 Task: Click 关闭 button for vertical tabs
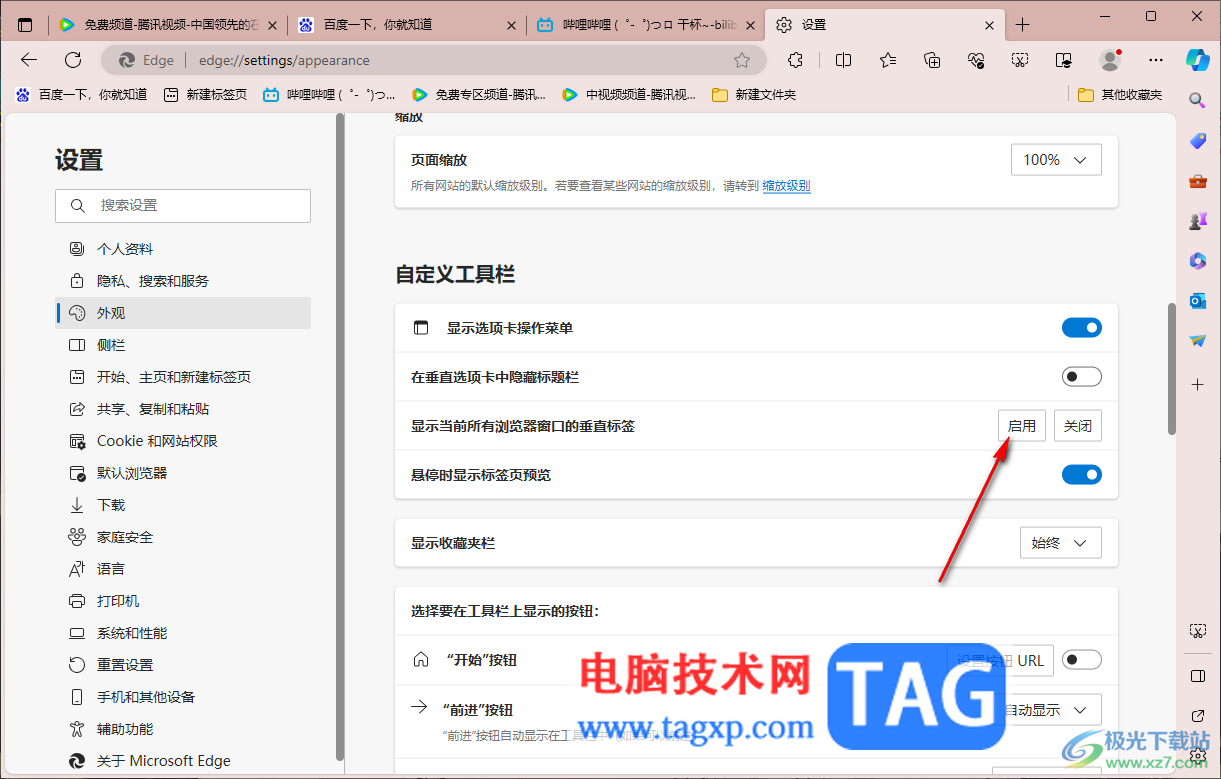click(1078, 426)
